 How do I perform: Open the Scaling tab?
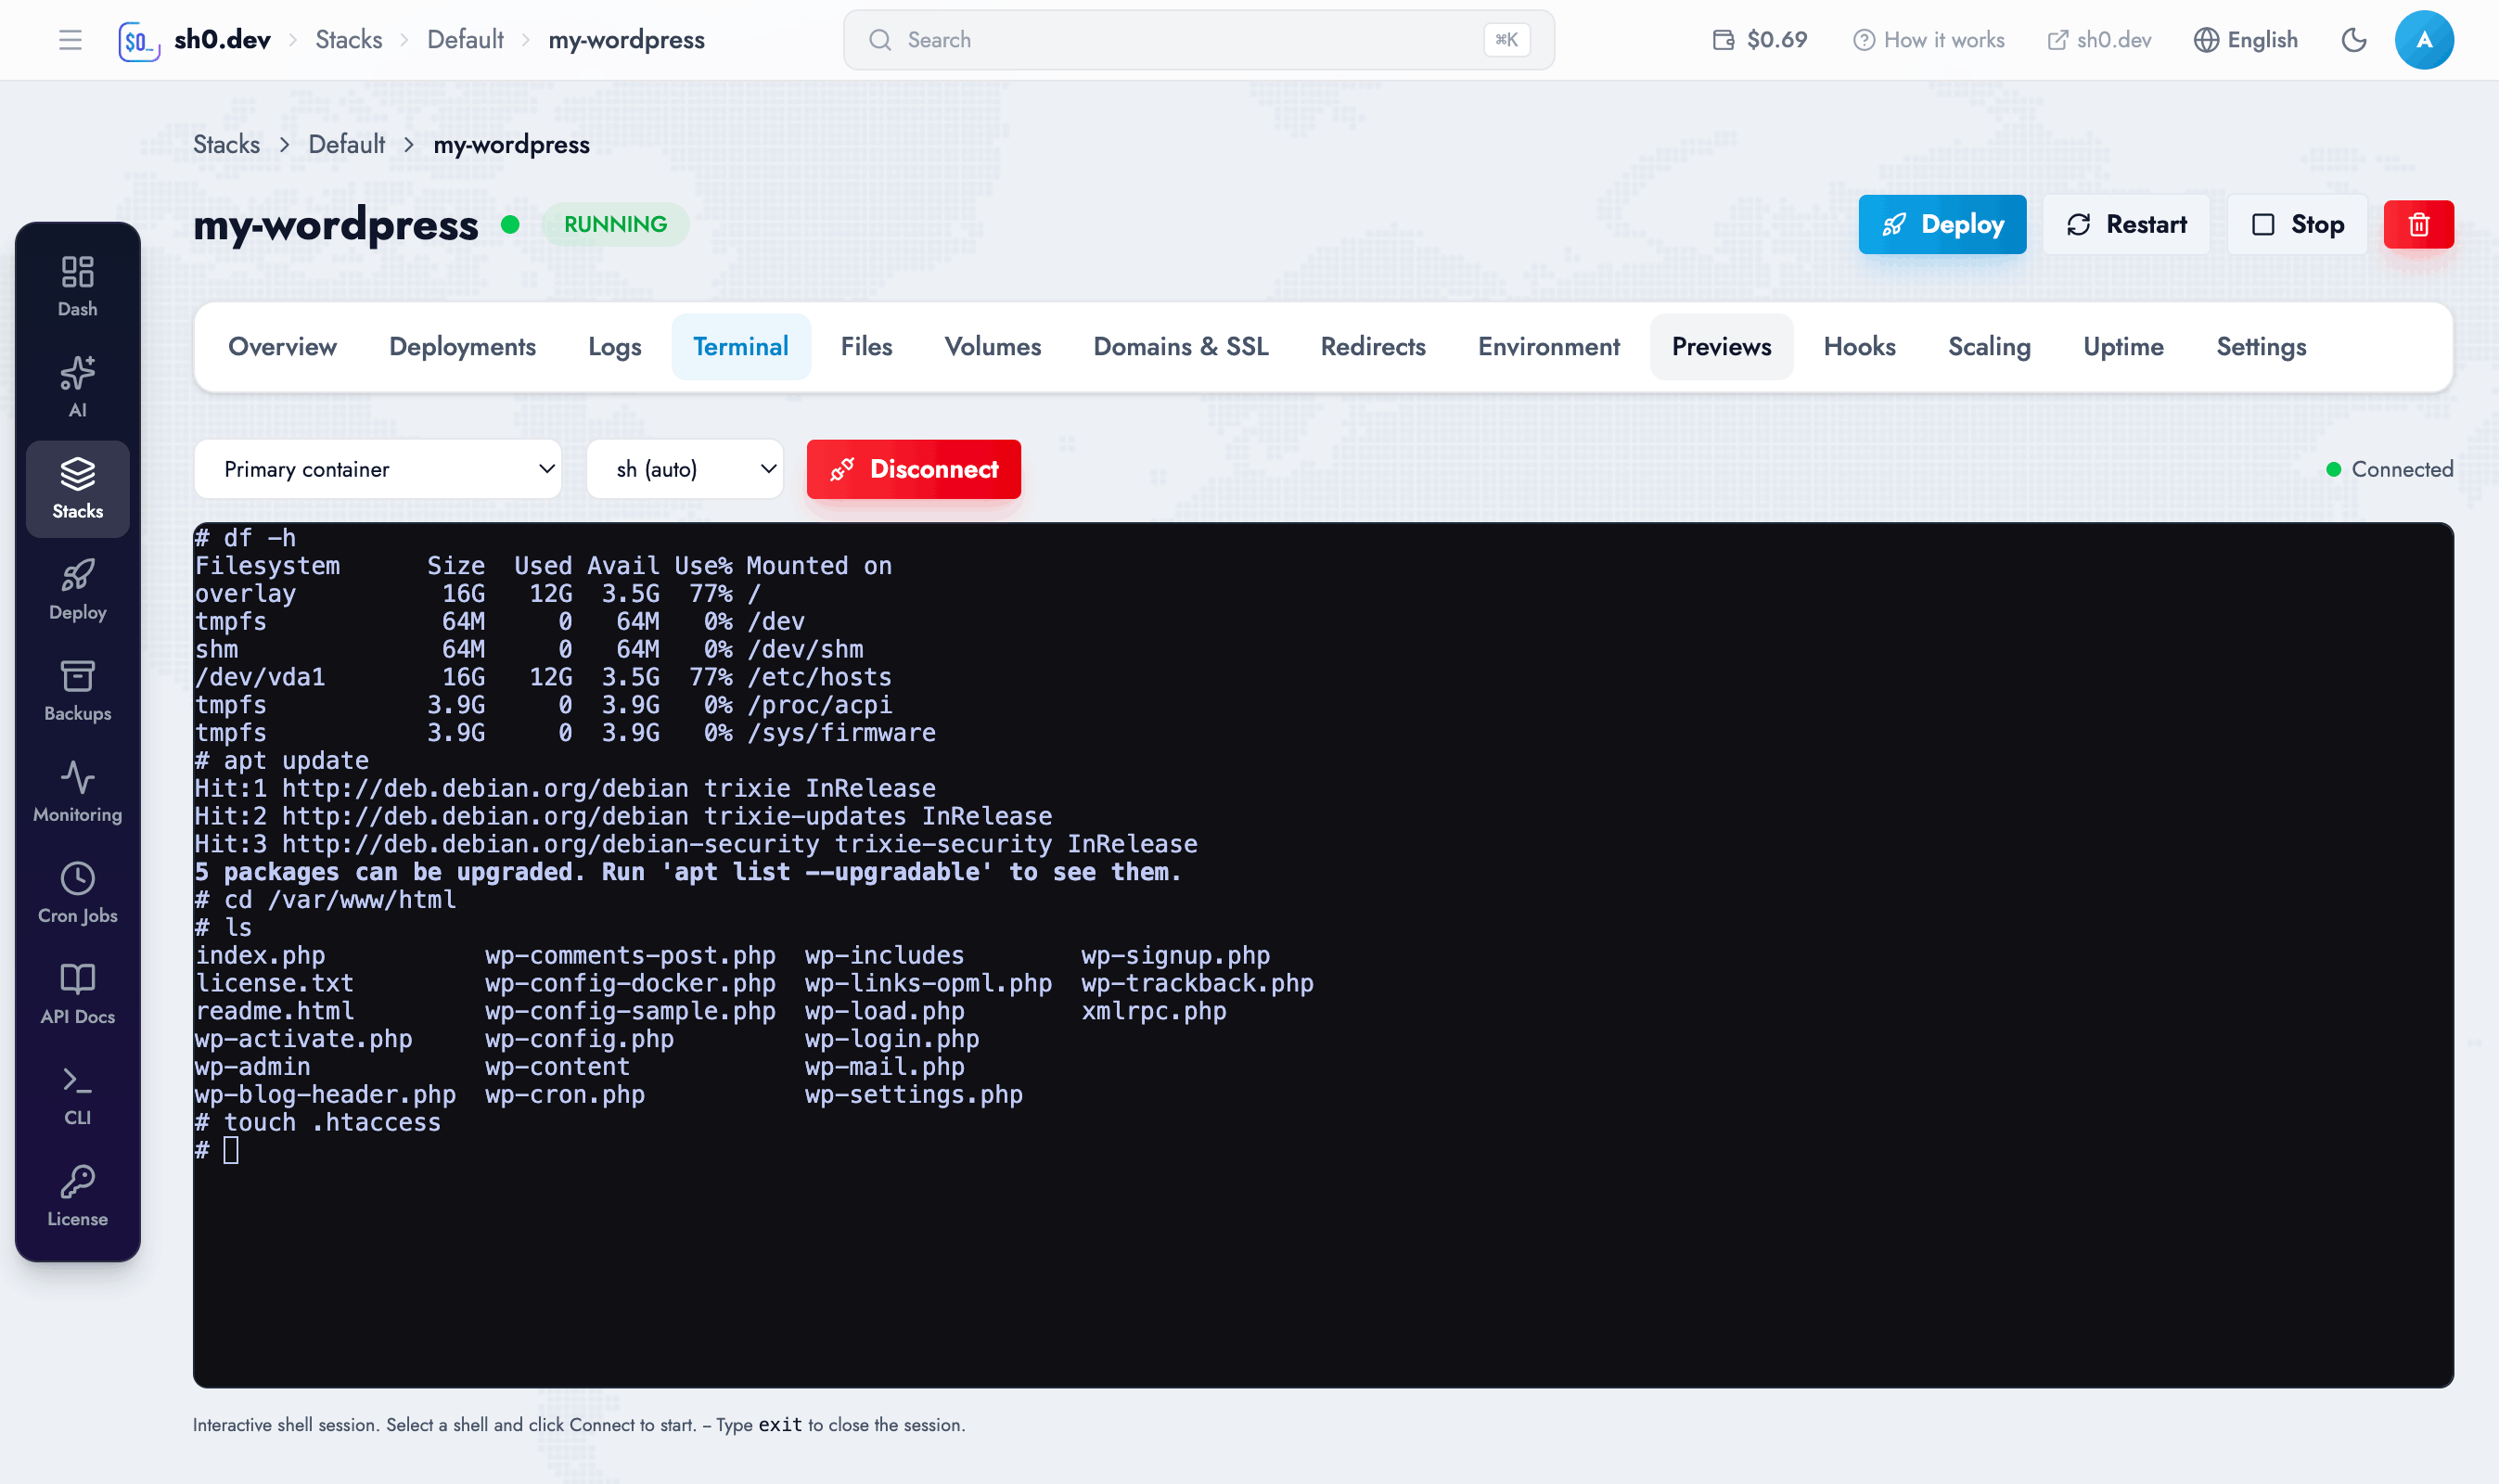[1989, 347]
